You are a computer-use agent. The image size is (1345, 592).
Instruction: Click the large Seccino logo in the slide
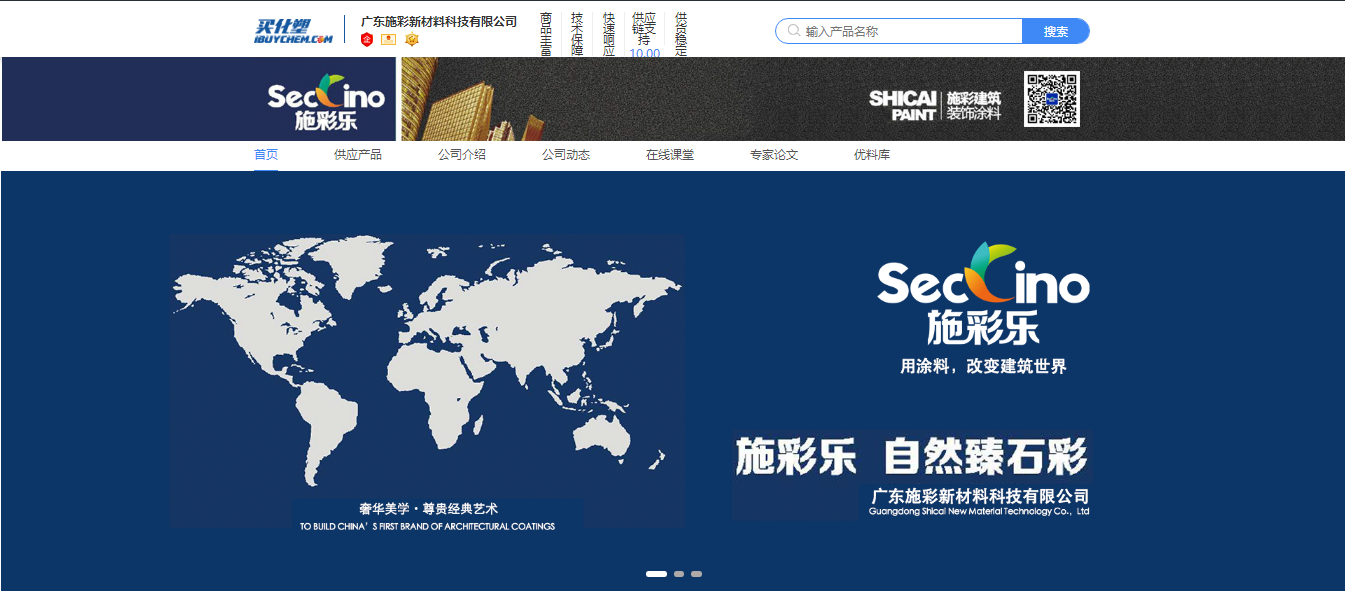[983, 293]
